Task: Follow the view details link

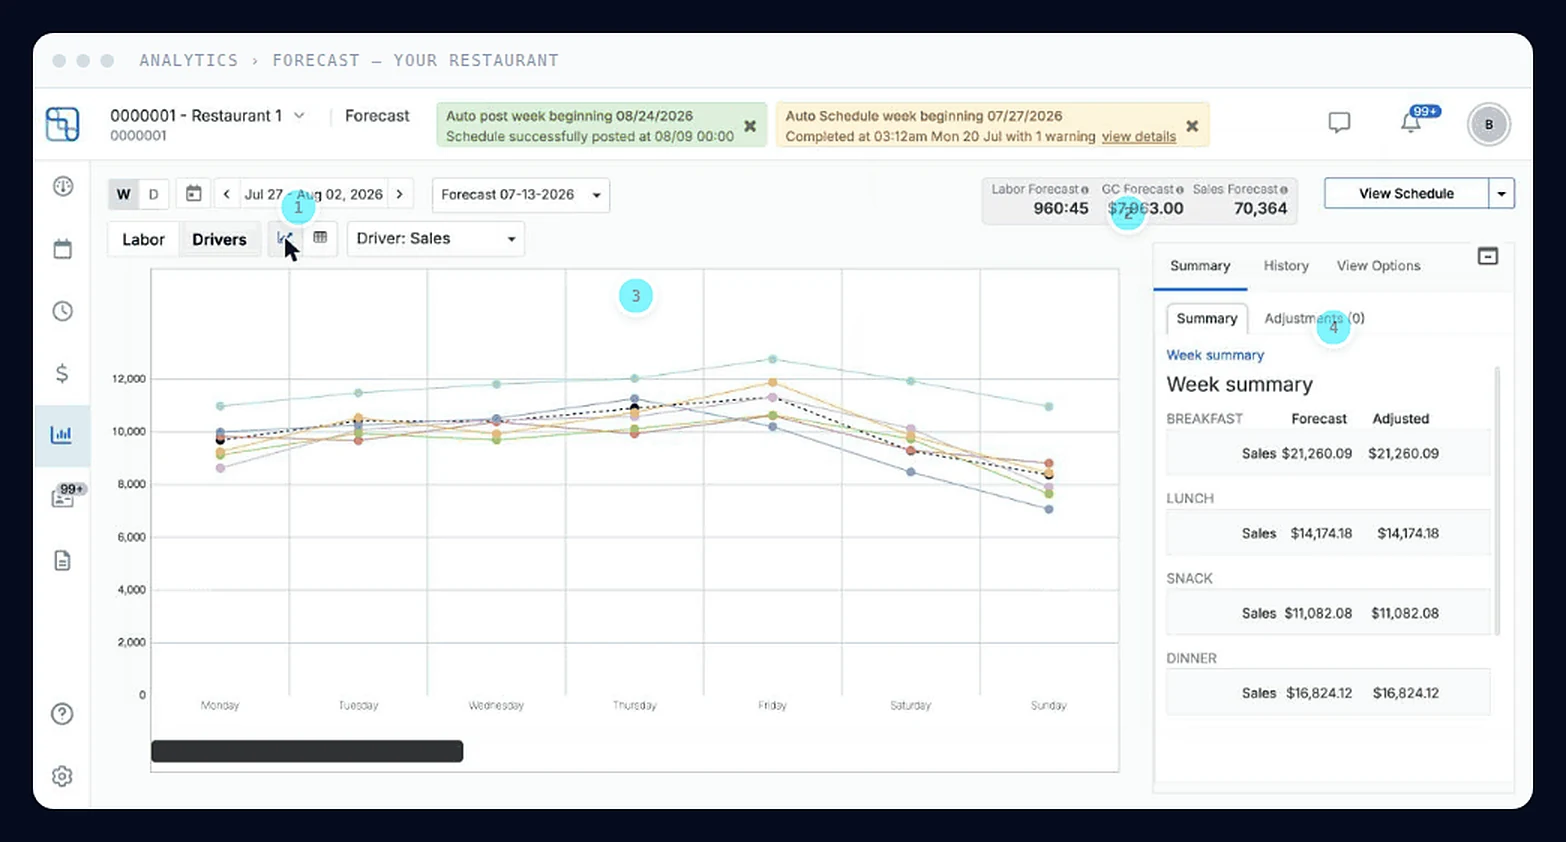Action: [1139, 137]
